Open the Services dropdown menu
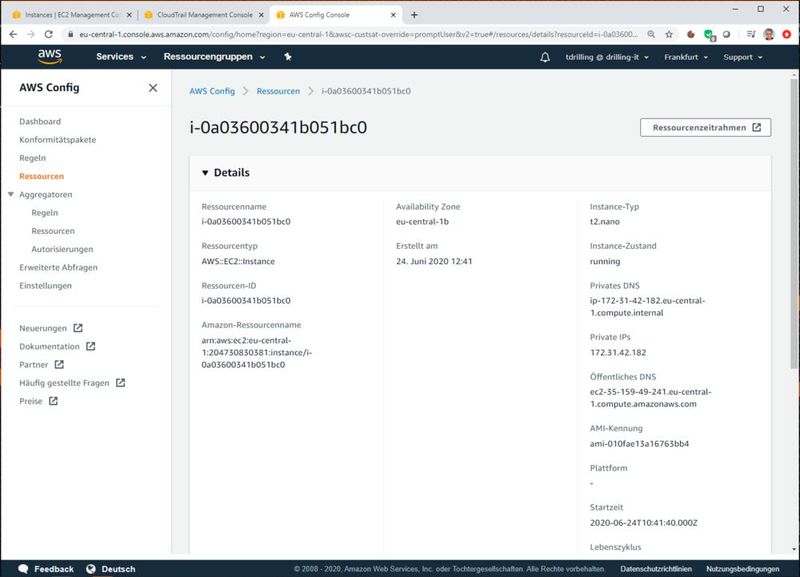Screen dimensions: 800x577 (x=121, y=57)
